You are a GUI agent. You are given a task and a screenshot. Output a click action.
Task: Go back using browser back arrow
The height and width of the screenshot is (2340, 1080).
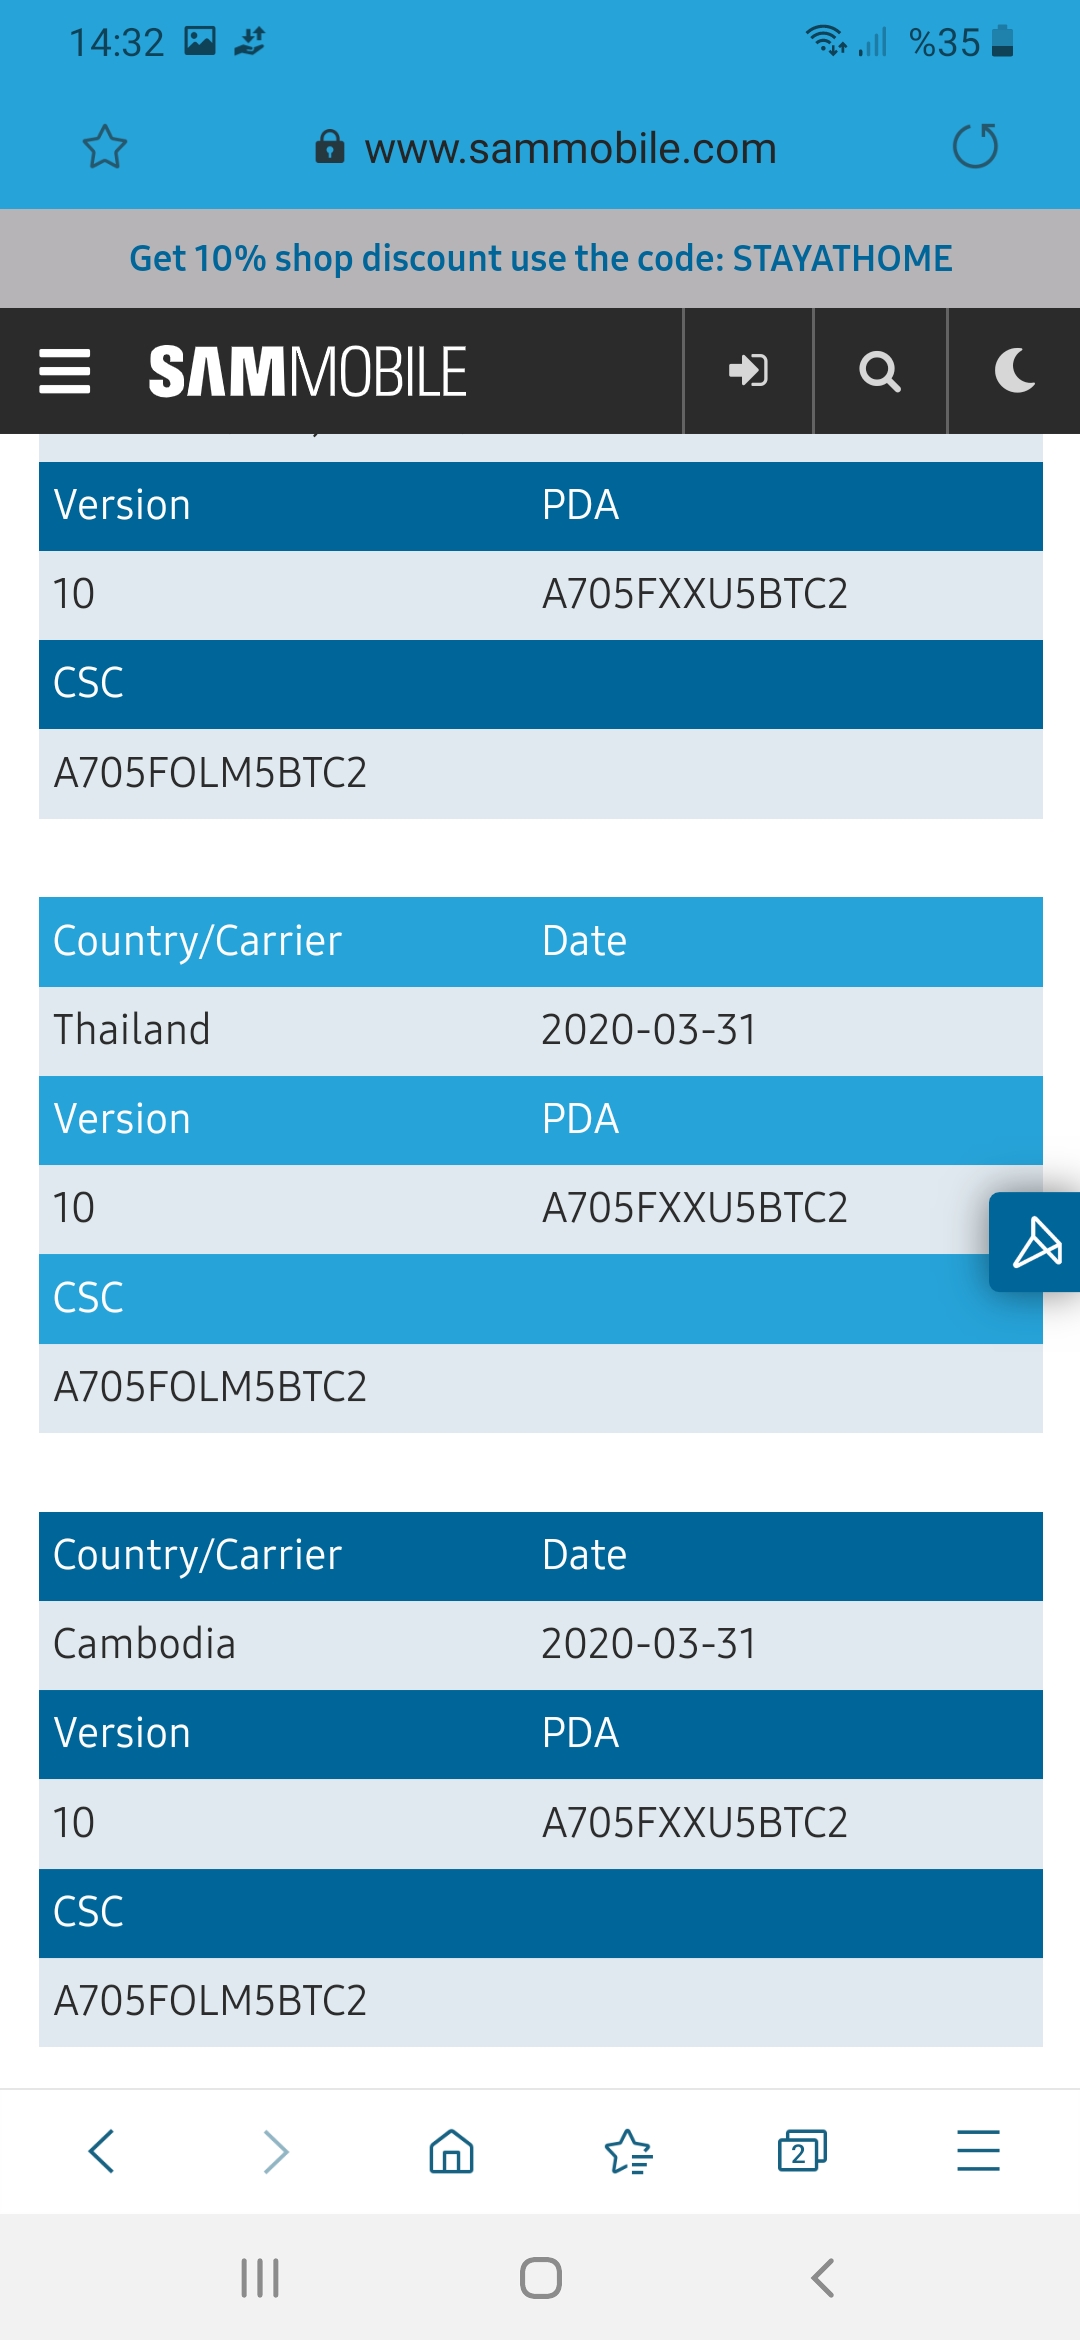[102, 2151]
